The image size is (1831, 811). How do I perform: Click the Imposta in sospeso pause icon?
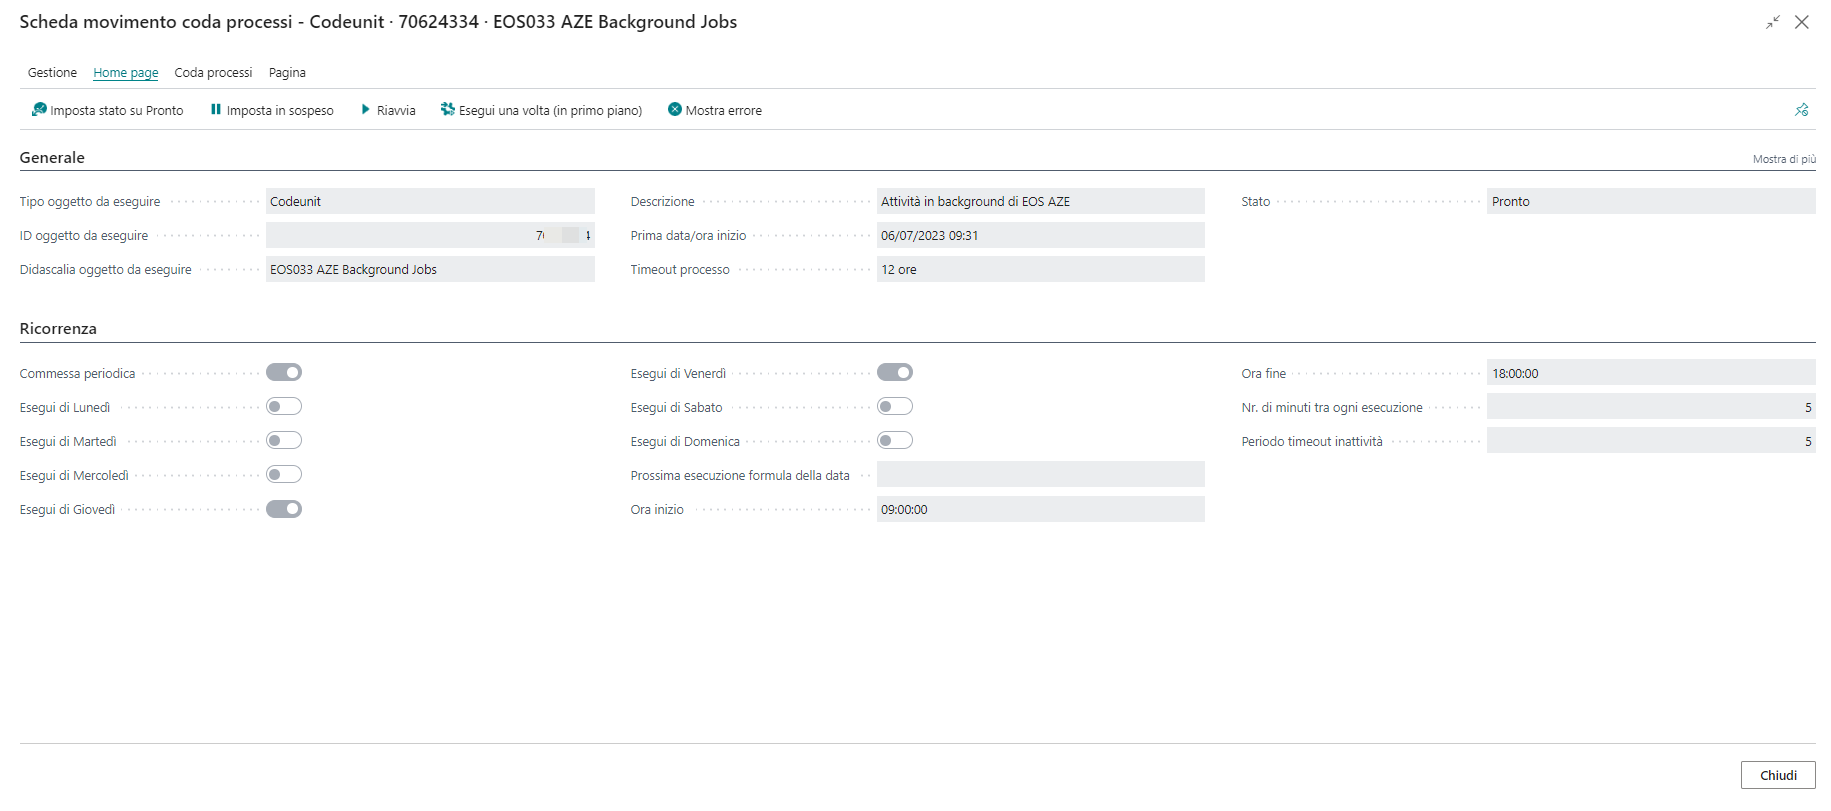click(215, 110)
